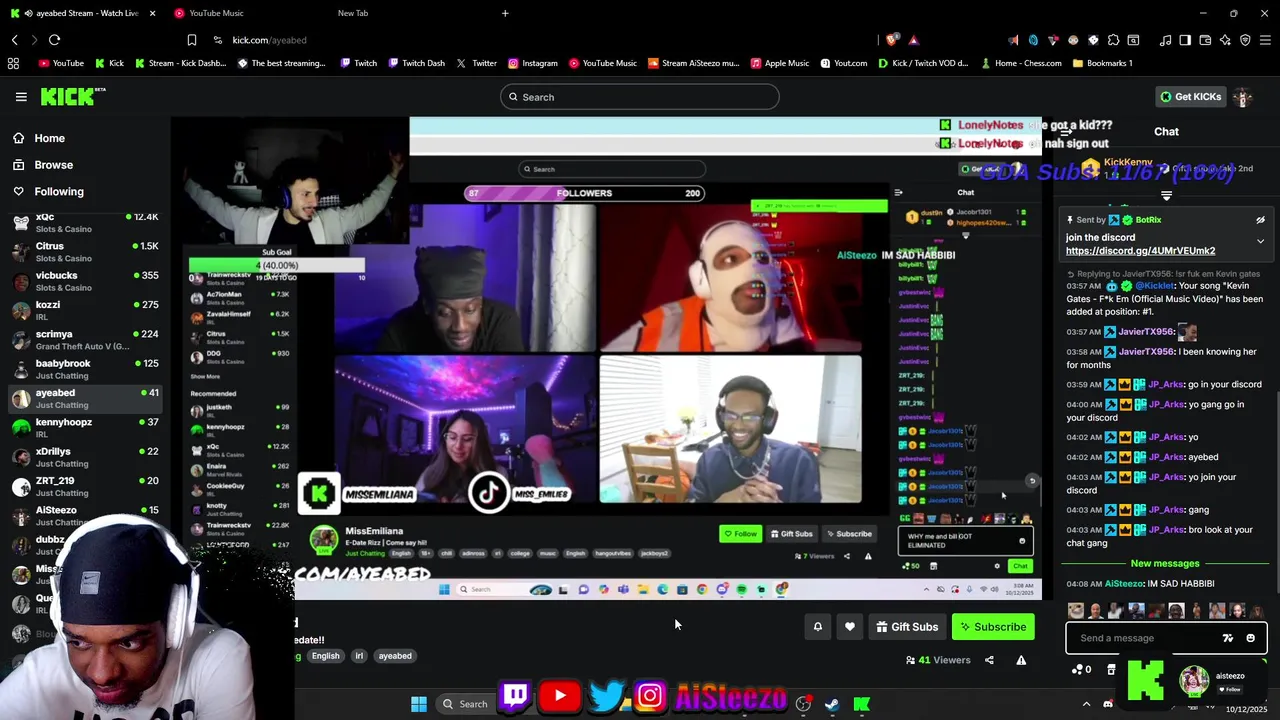Click the music note playlist icon in toolbar
This screenshot has height=720, width=1280.
pyautogui.click(x=1165, y=40)
